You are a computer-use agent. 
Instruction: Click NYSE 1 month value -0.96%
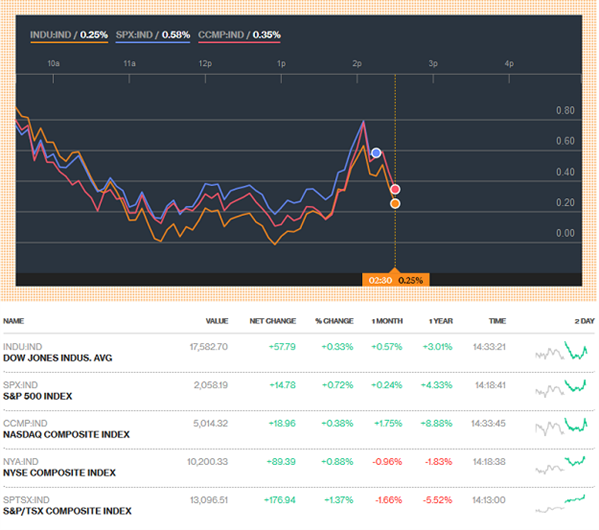click(x=387, y=462)
